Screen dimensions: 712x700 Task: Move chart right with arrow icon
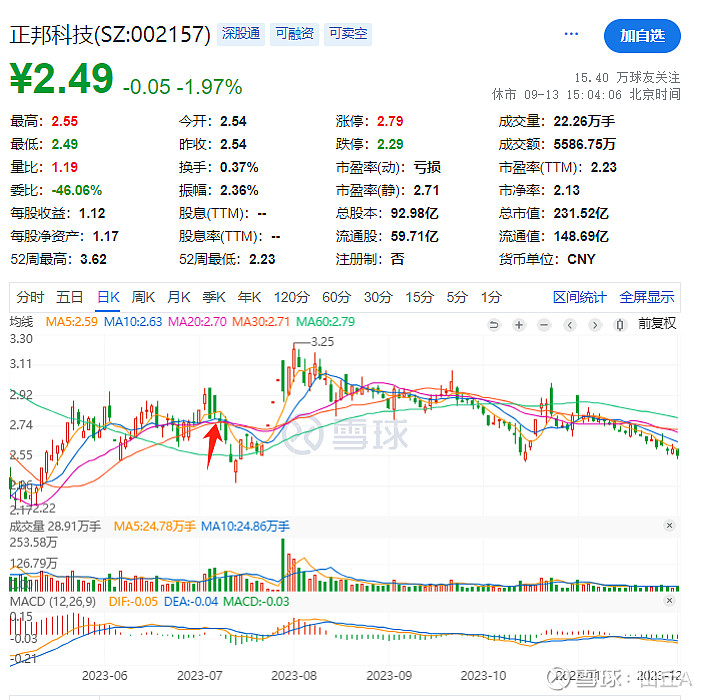coord(595,325)
